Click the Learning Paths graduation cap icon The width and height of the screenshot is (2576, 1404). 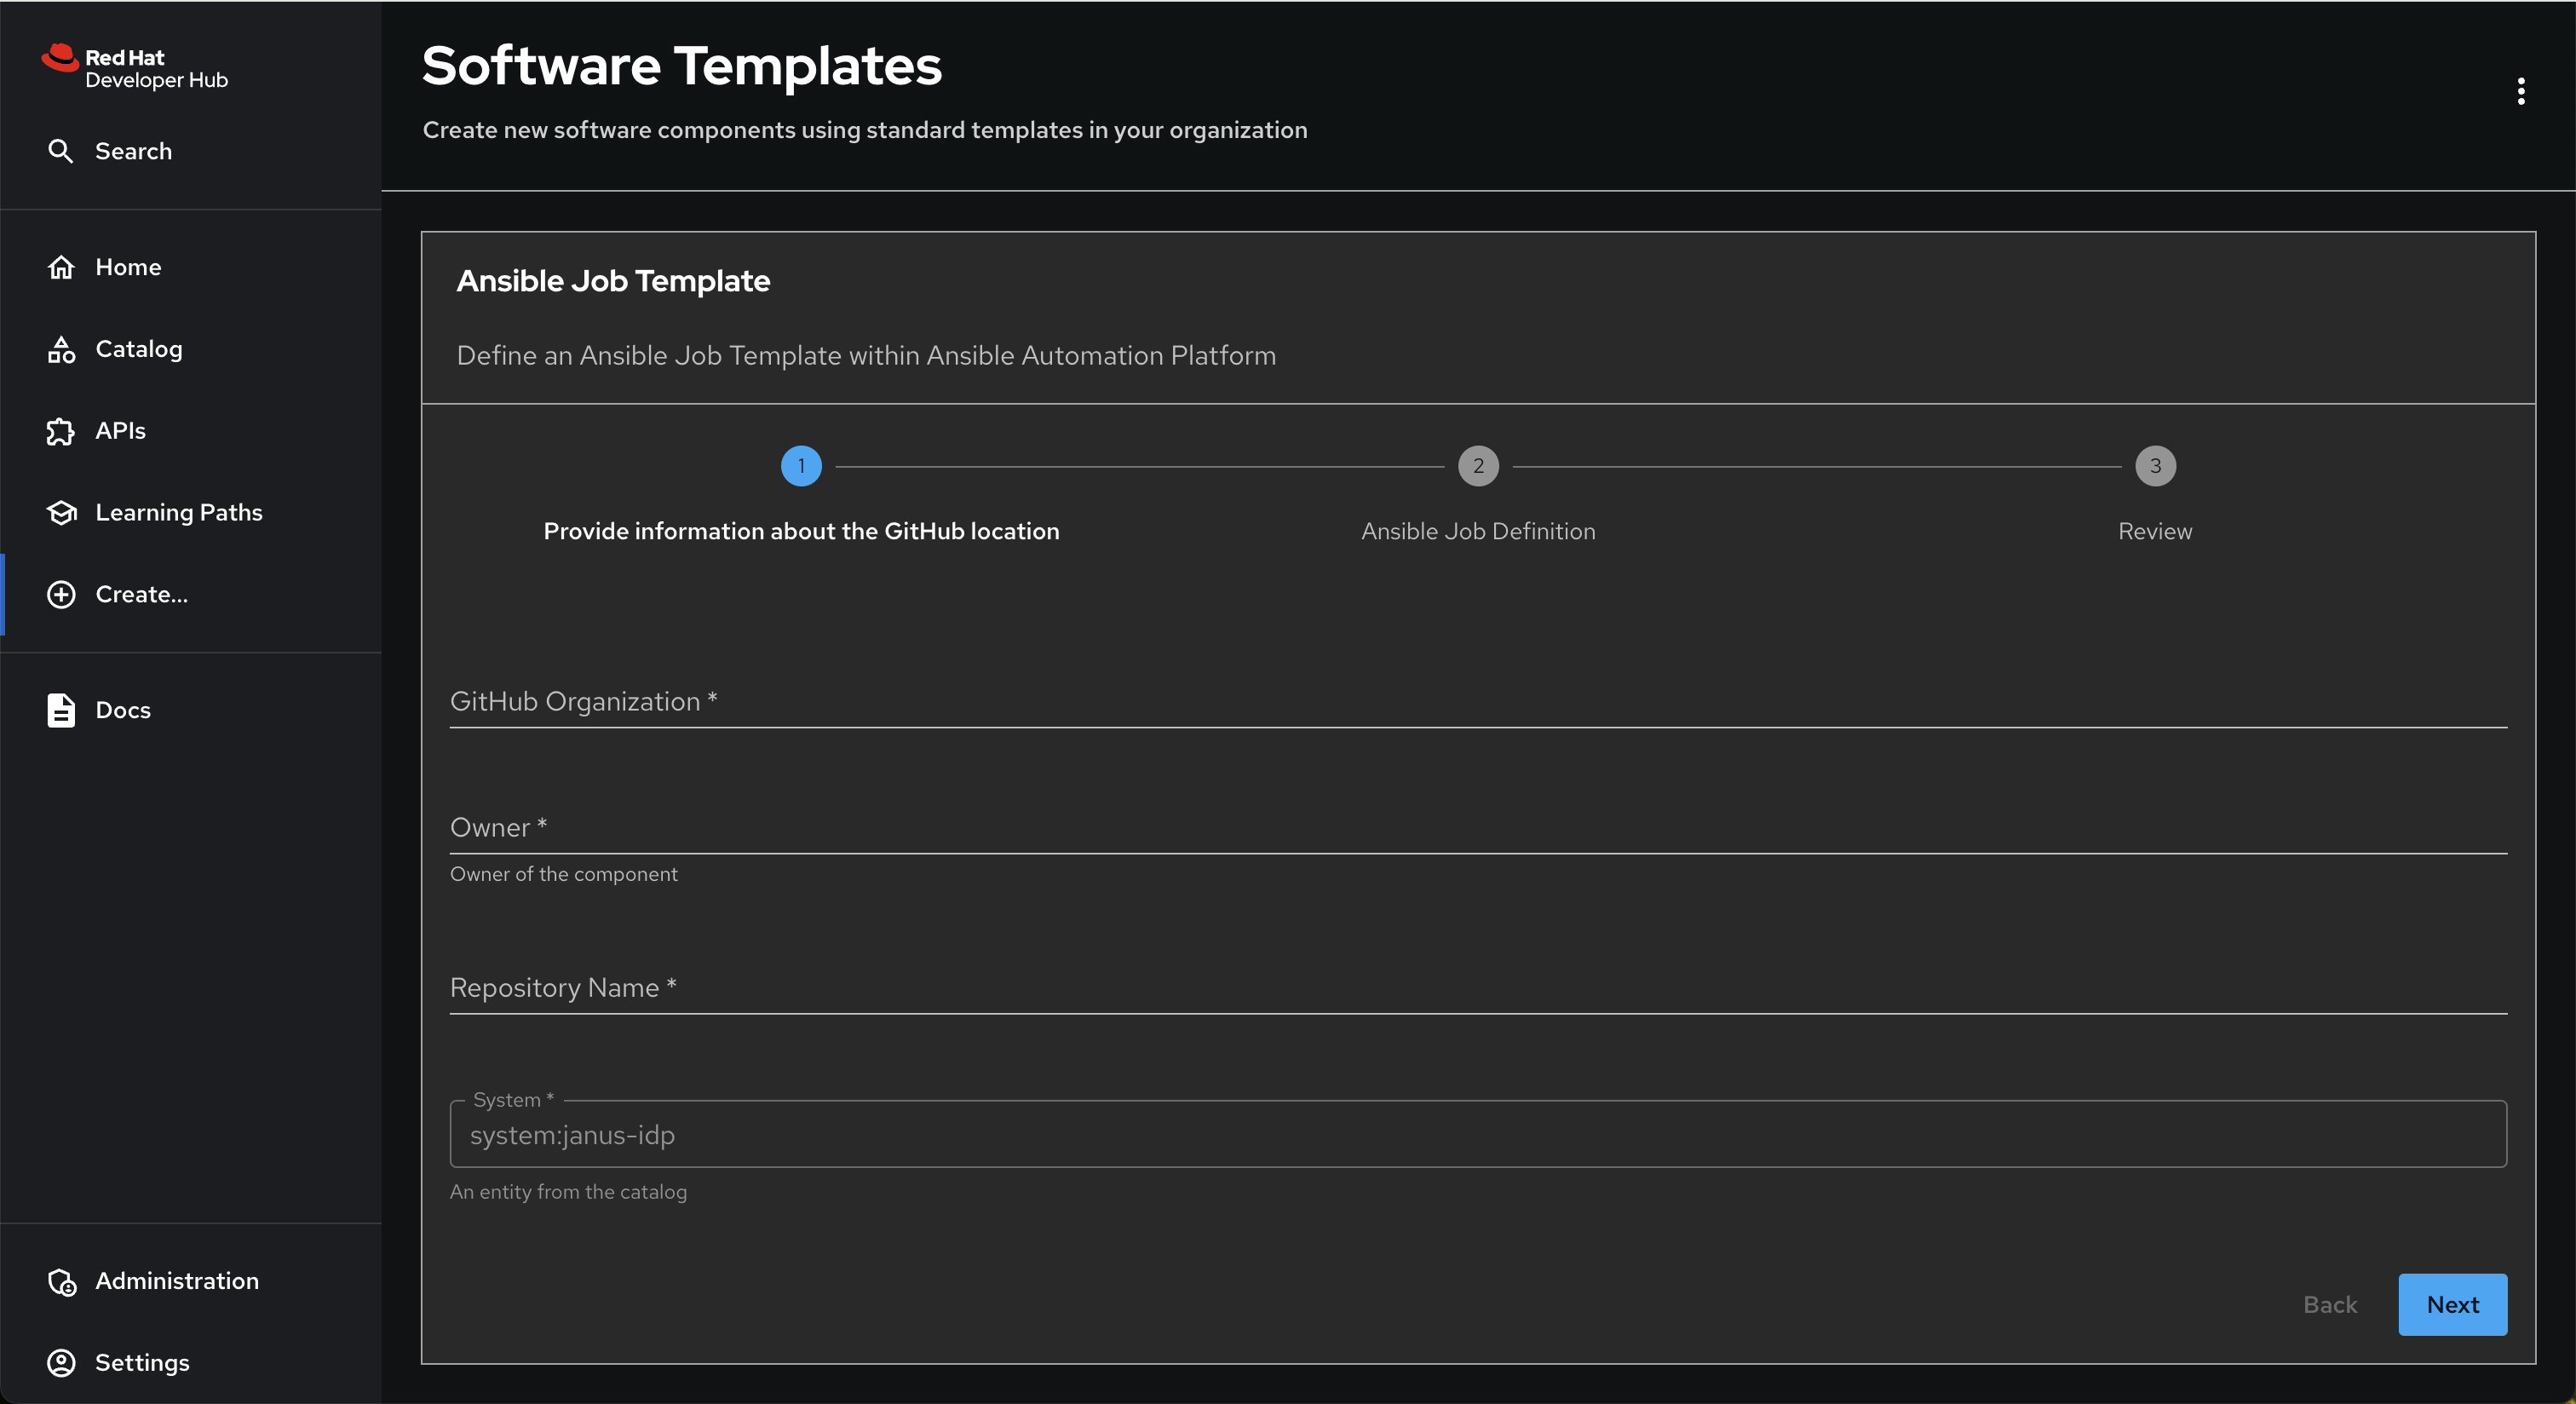(61, 512)
